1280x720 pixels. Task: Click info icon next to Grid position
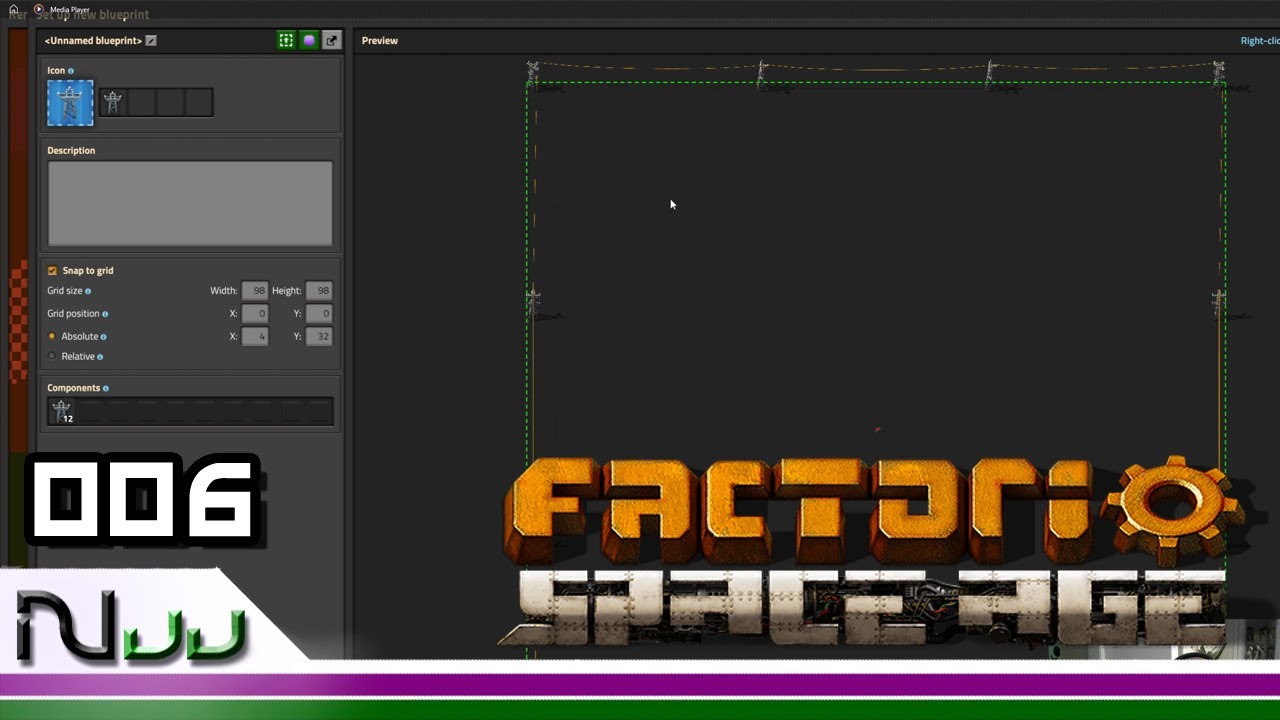click(105, 314)
